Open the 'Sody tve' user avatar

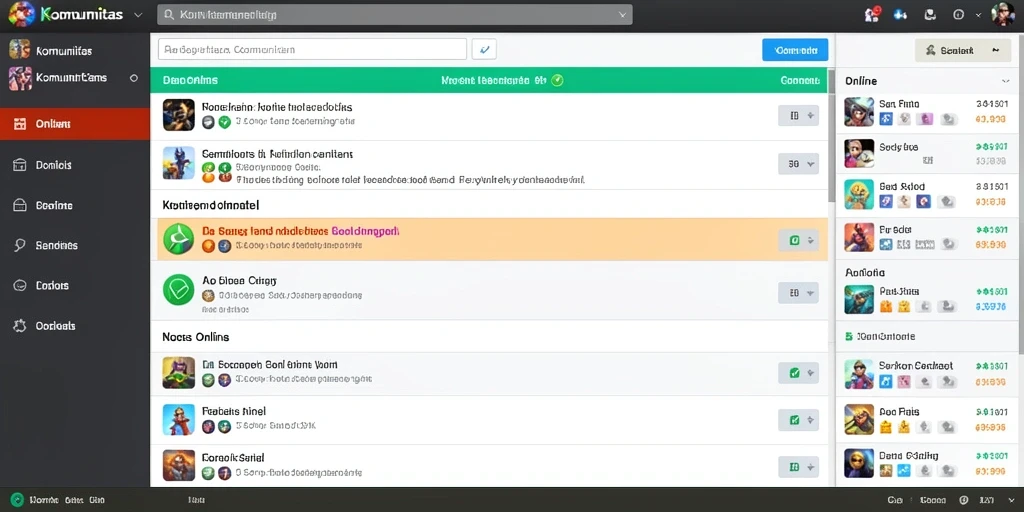859,153
